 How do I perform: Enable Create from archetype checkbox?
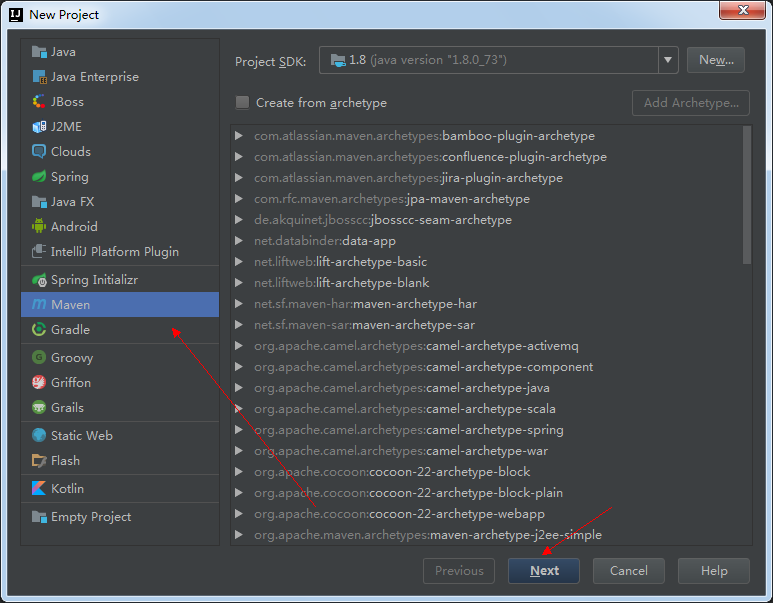click(242, 103)
